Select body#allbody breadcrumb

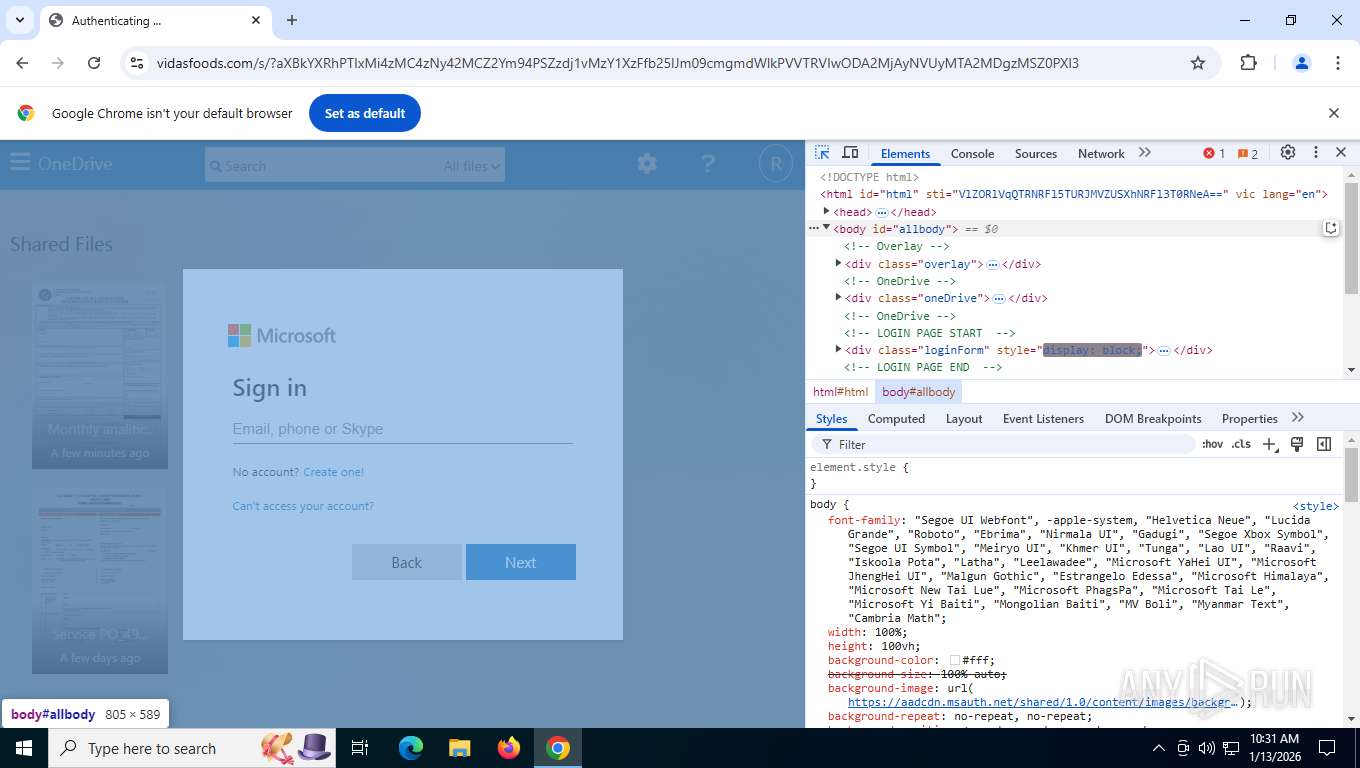918,392
